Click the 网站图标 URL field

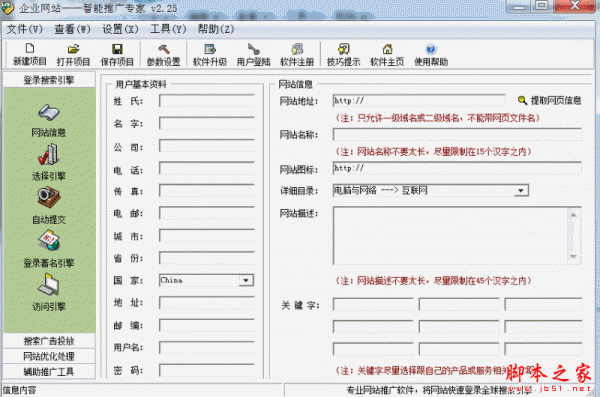pyautogui.click(x=457, y=168)
